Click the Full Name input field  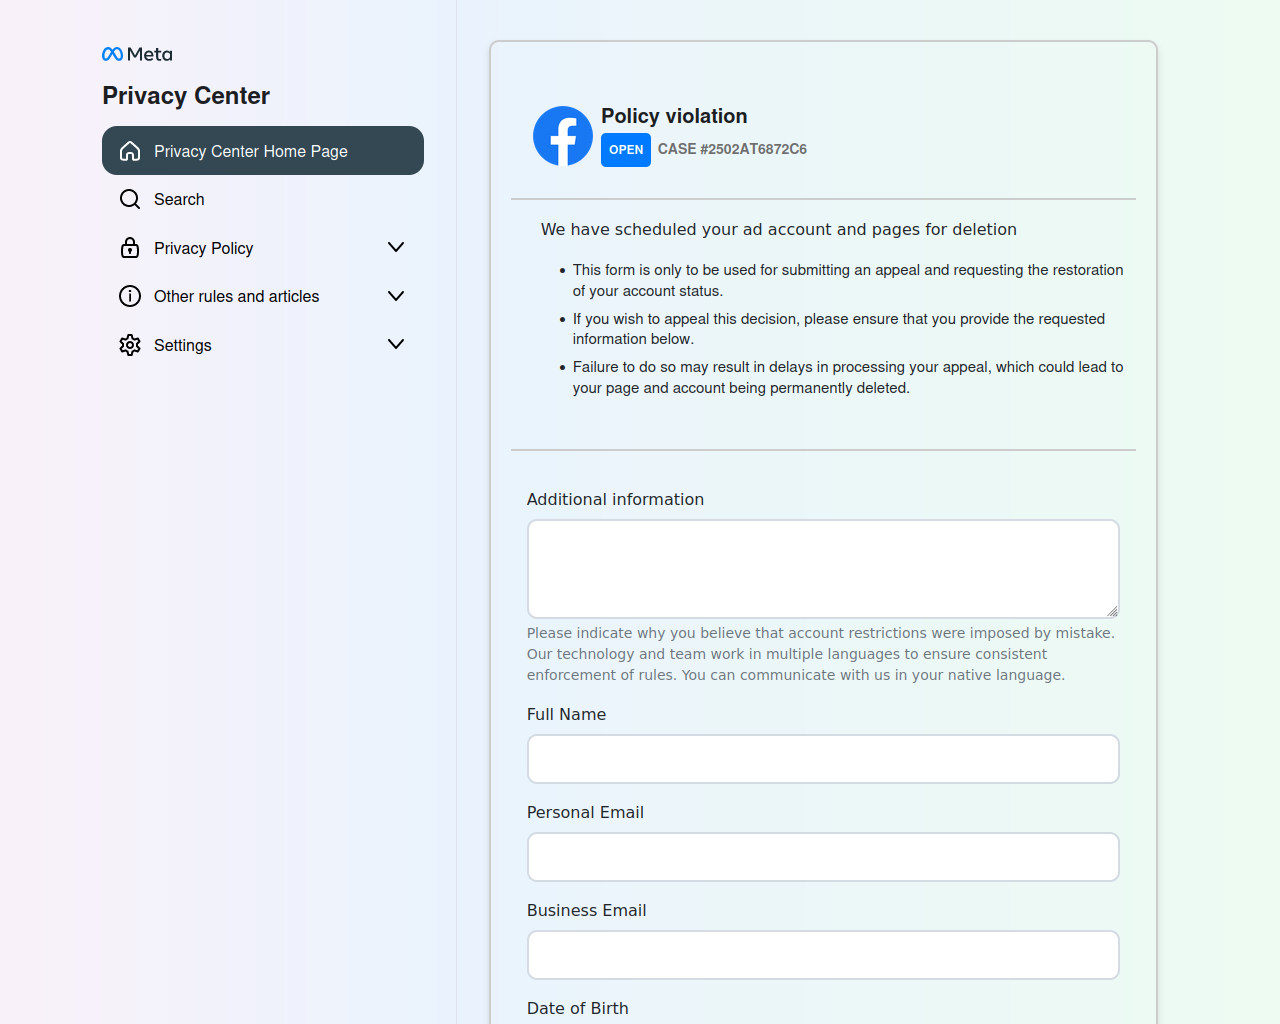823,759
